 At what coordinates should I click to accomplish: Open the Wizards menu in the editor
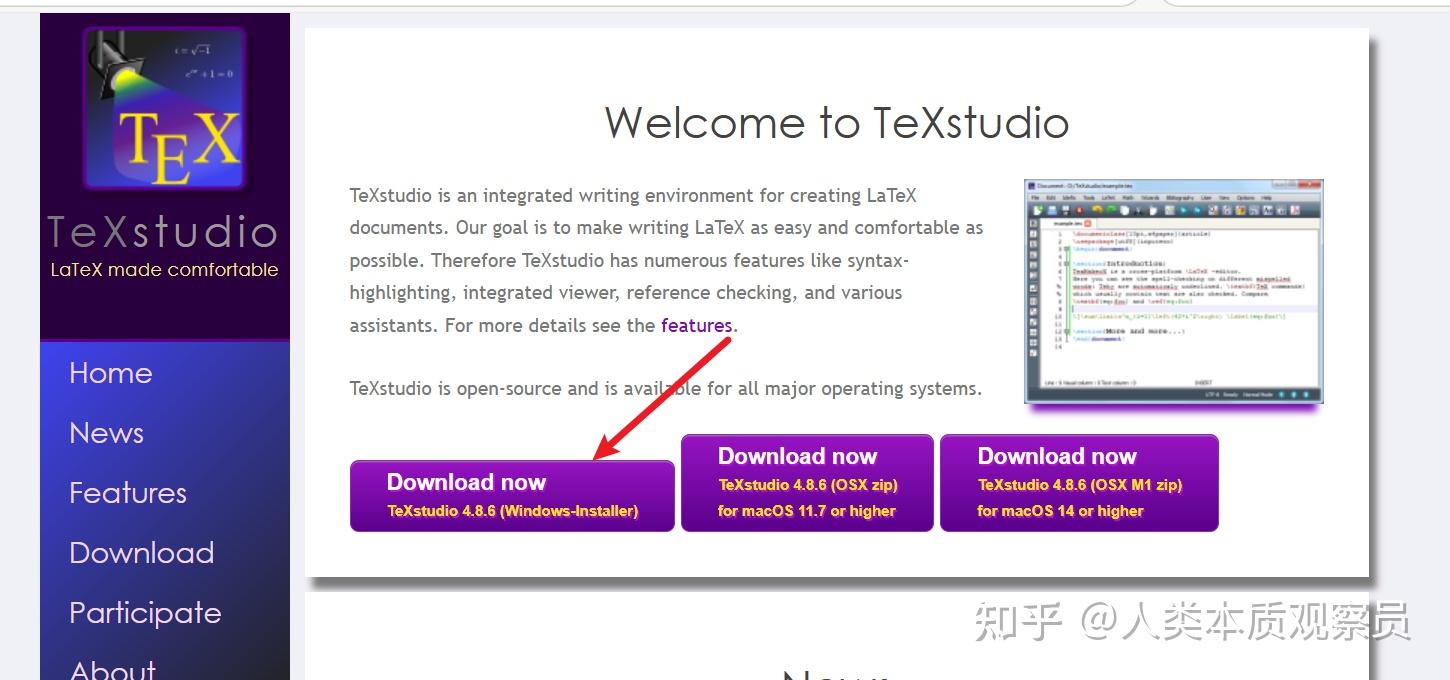[x=1152, y=198]
